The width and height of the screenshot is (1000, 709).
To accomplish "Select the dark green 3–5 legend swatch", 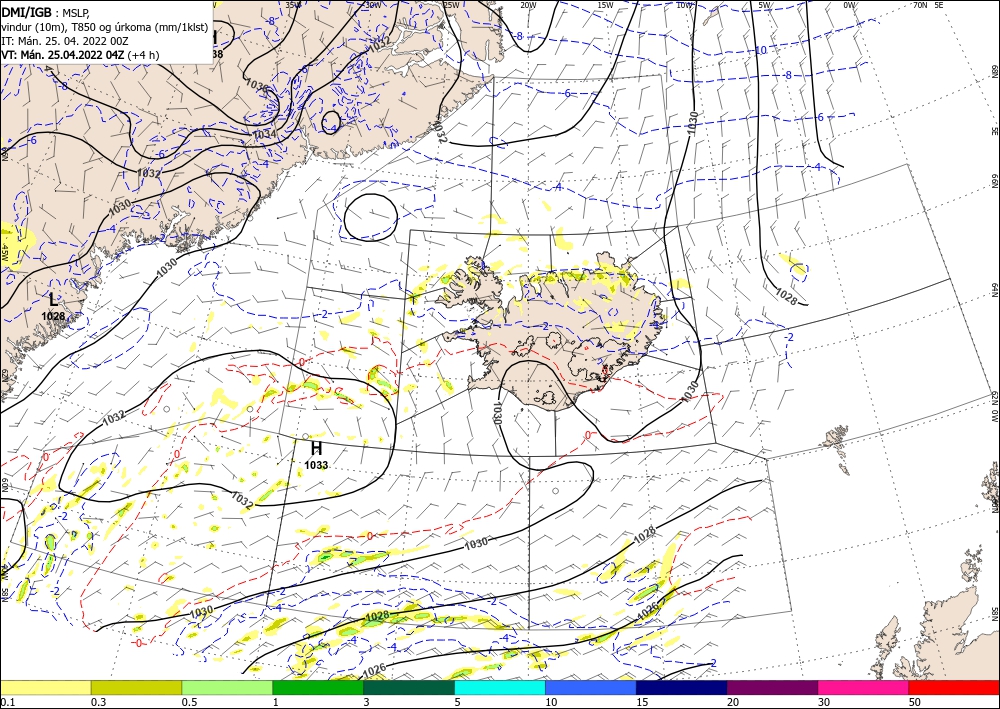I will (x=409, y=687).
